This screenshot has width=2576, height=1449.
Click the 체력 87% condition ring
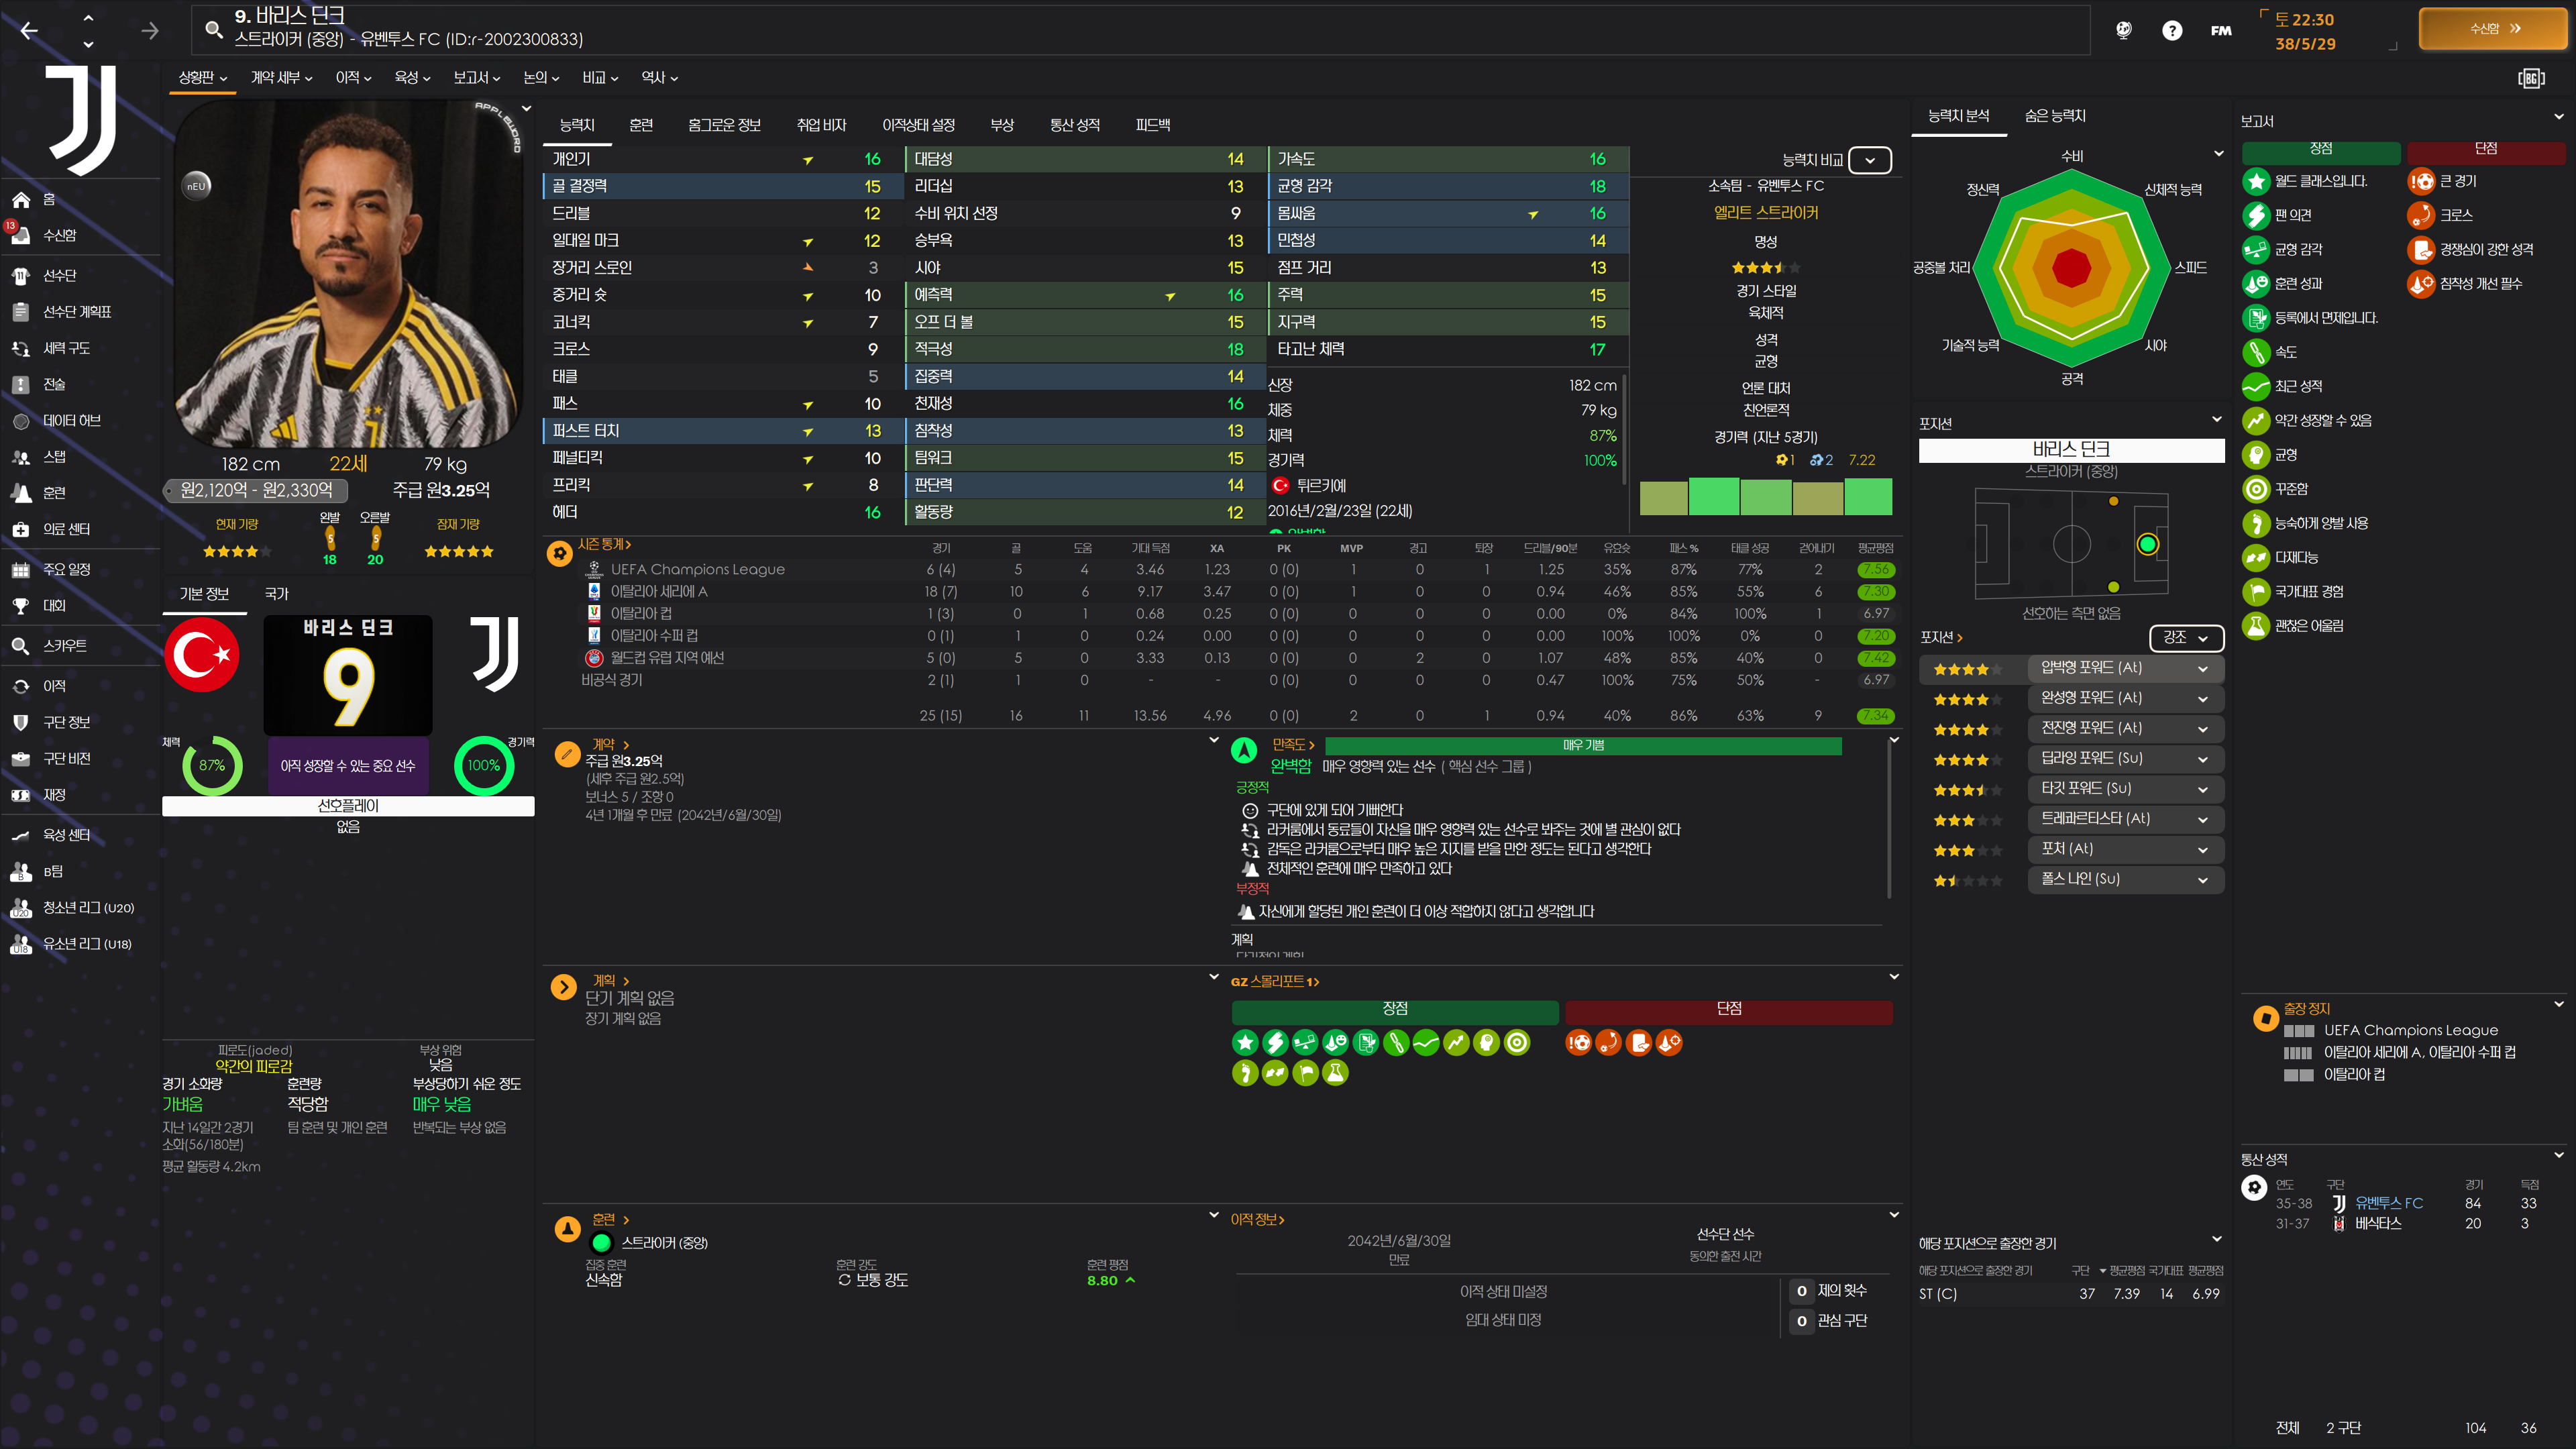point(212,766)
